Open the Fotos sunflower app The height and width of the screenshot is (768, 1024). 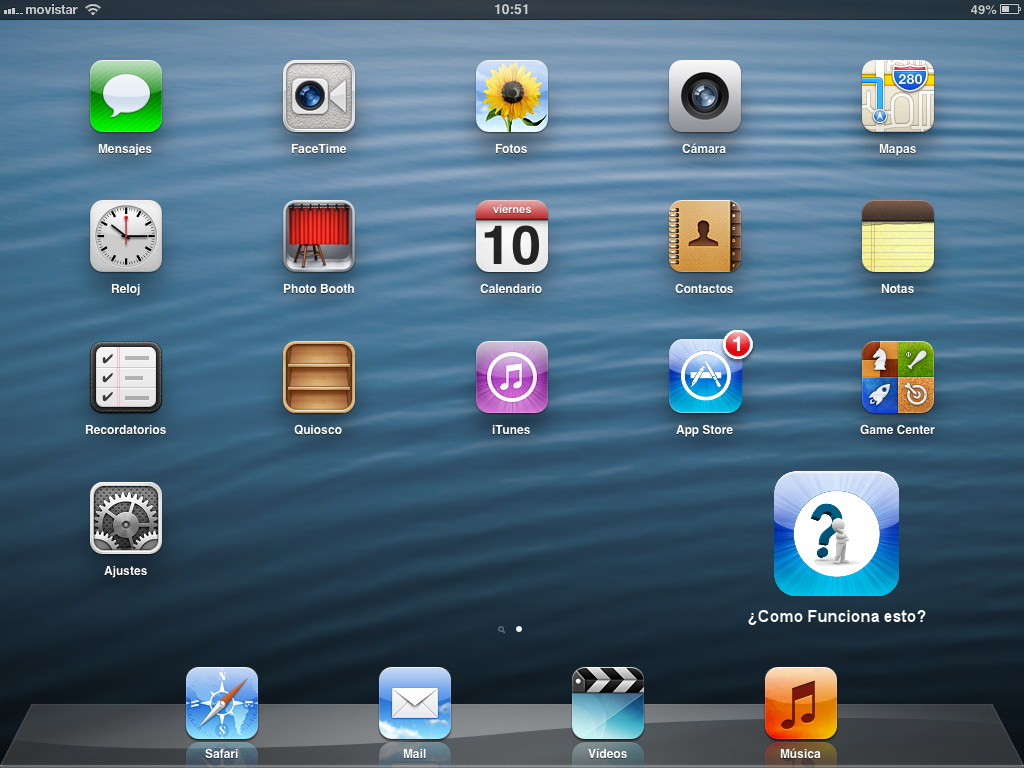click(511, 97)
